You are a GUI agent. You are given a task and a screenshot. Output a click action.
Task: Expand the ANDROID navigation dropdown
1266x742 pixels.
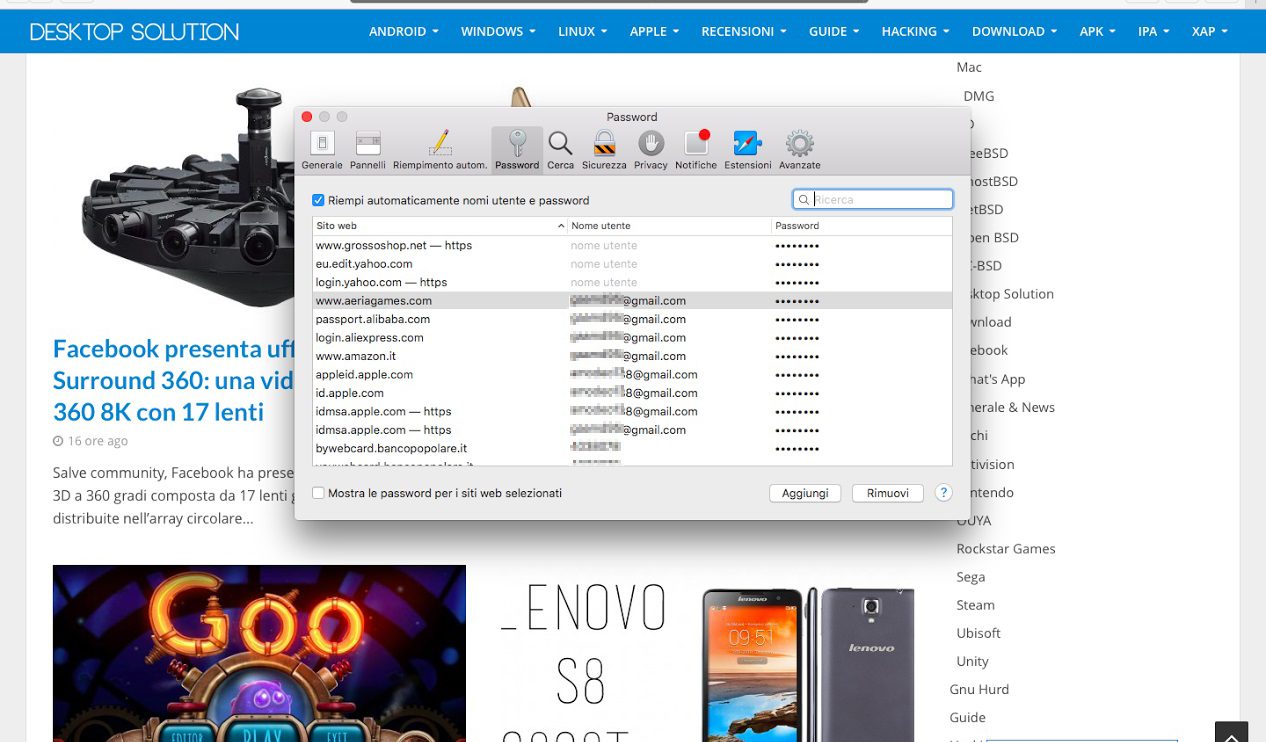click(x=403, y=31)
